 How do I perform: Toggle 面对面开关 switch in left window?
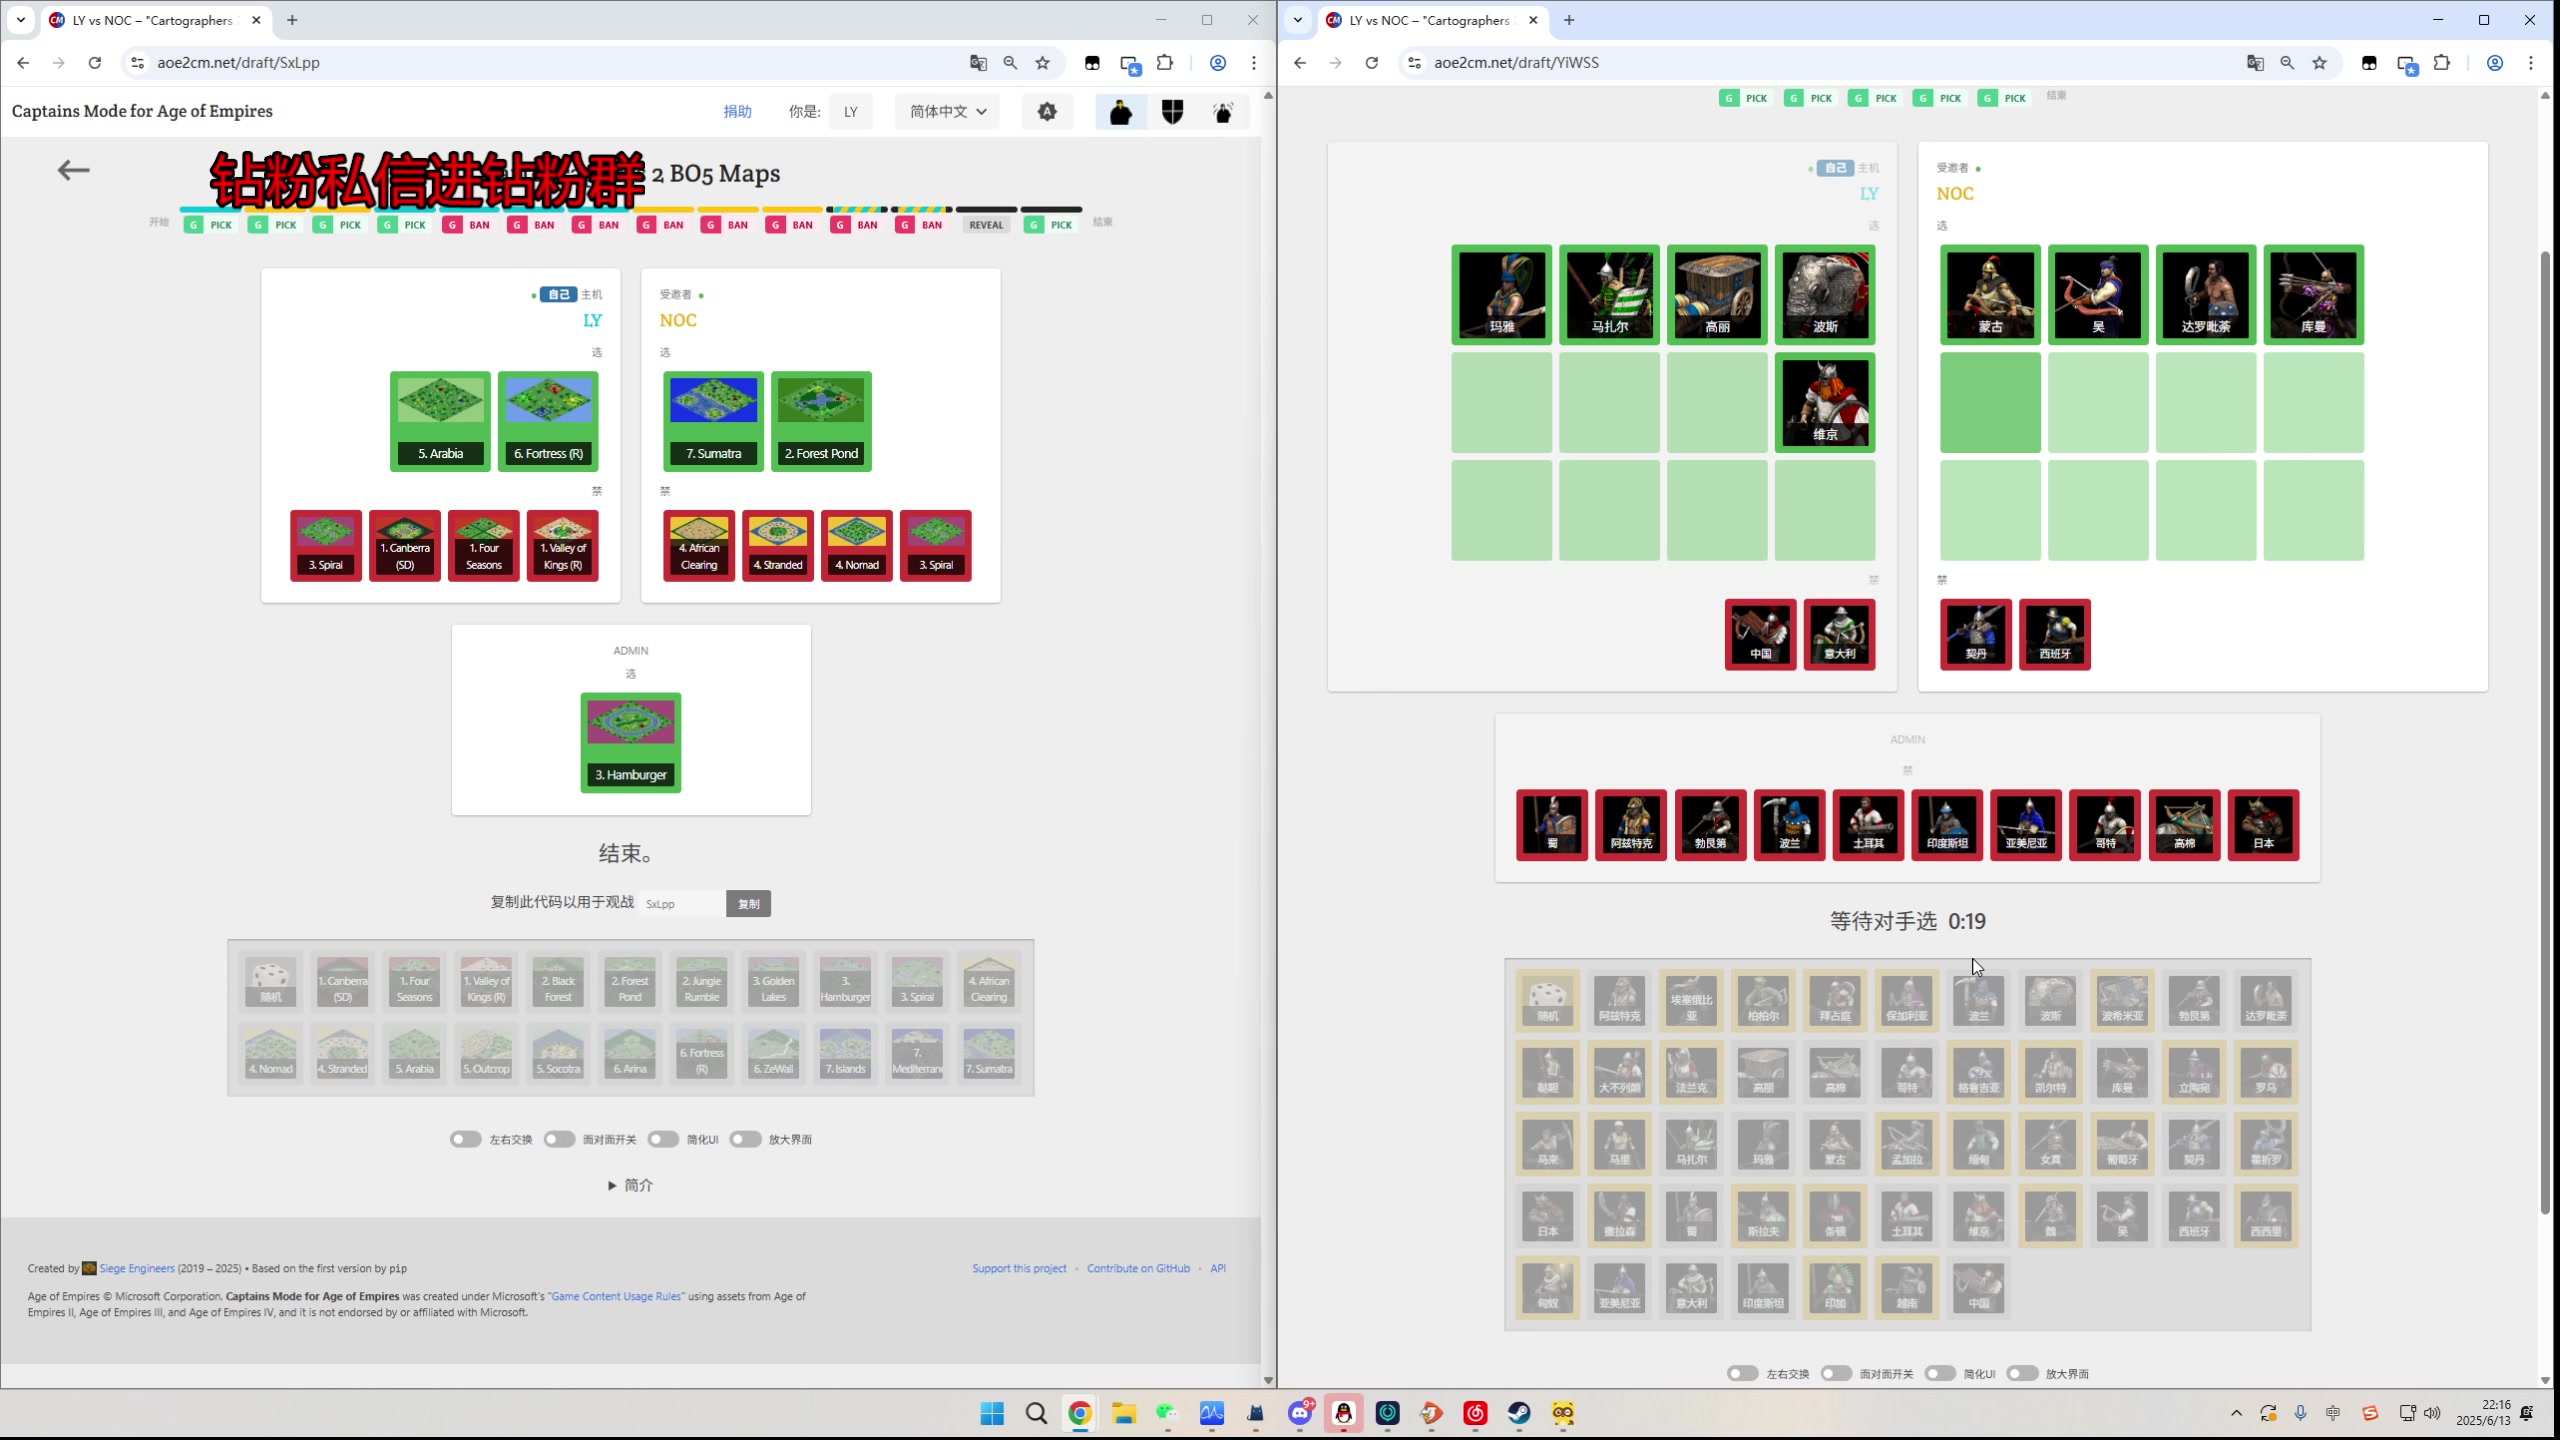pos(559,1139)
